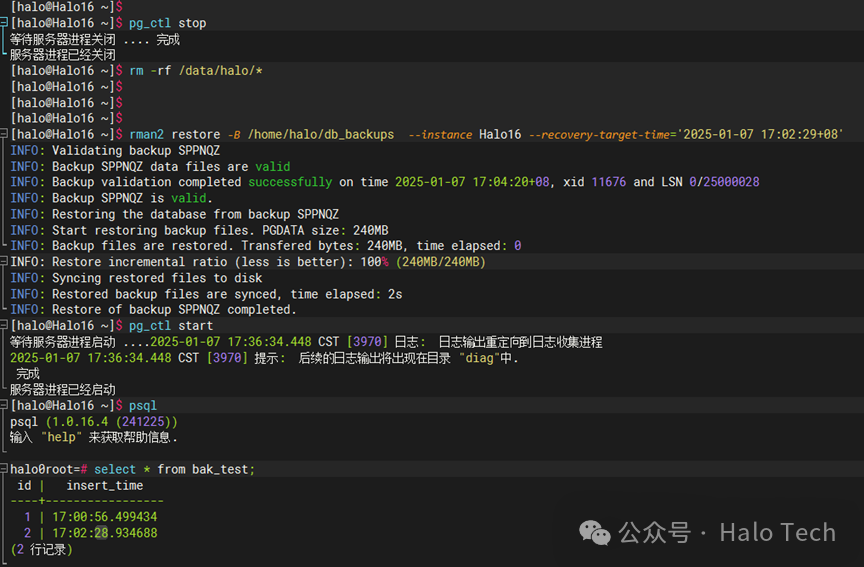Select the value "17:00:56.499434"
The width and height of the screenshot is (864, 567).
point(105,517)
